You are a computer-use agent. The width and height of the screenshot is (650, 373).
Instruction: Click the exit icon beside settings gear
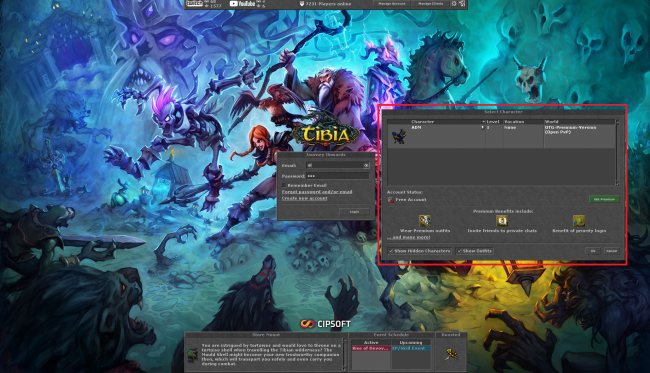tap(462, 3)
